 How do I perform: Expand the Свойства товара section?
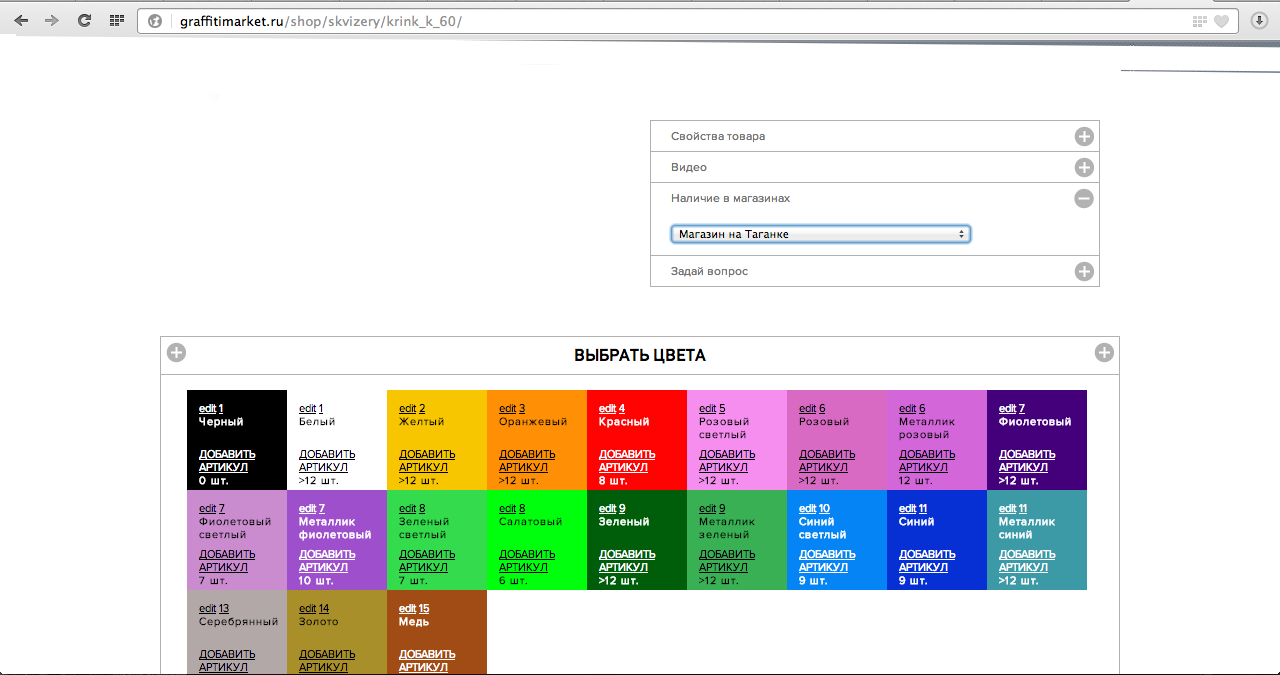coord(1084,137)
